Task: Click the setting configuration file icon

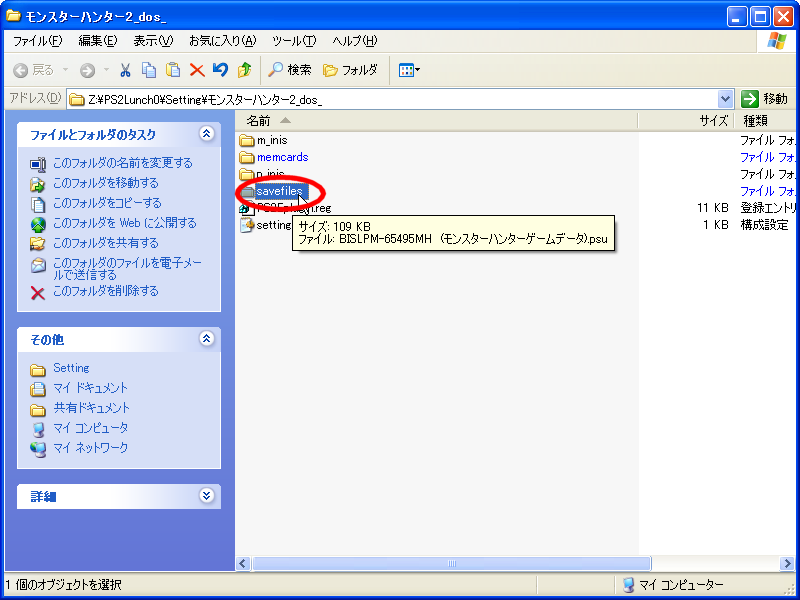Action: [247, 225]
